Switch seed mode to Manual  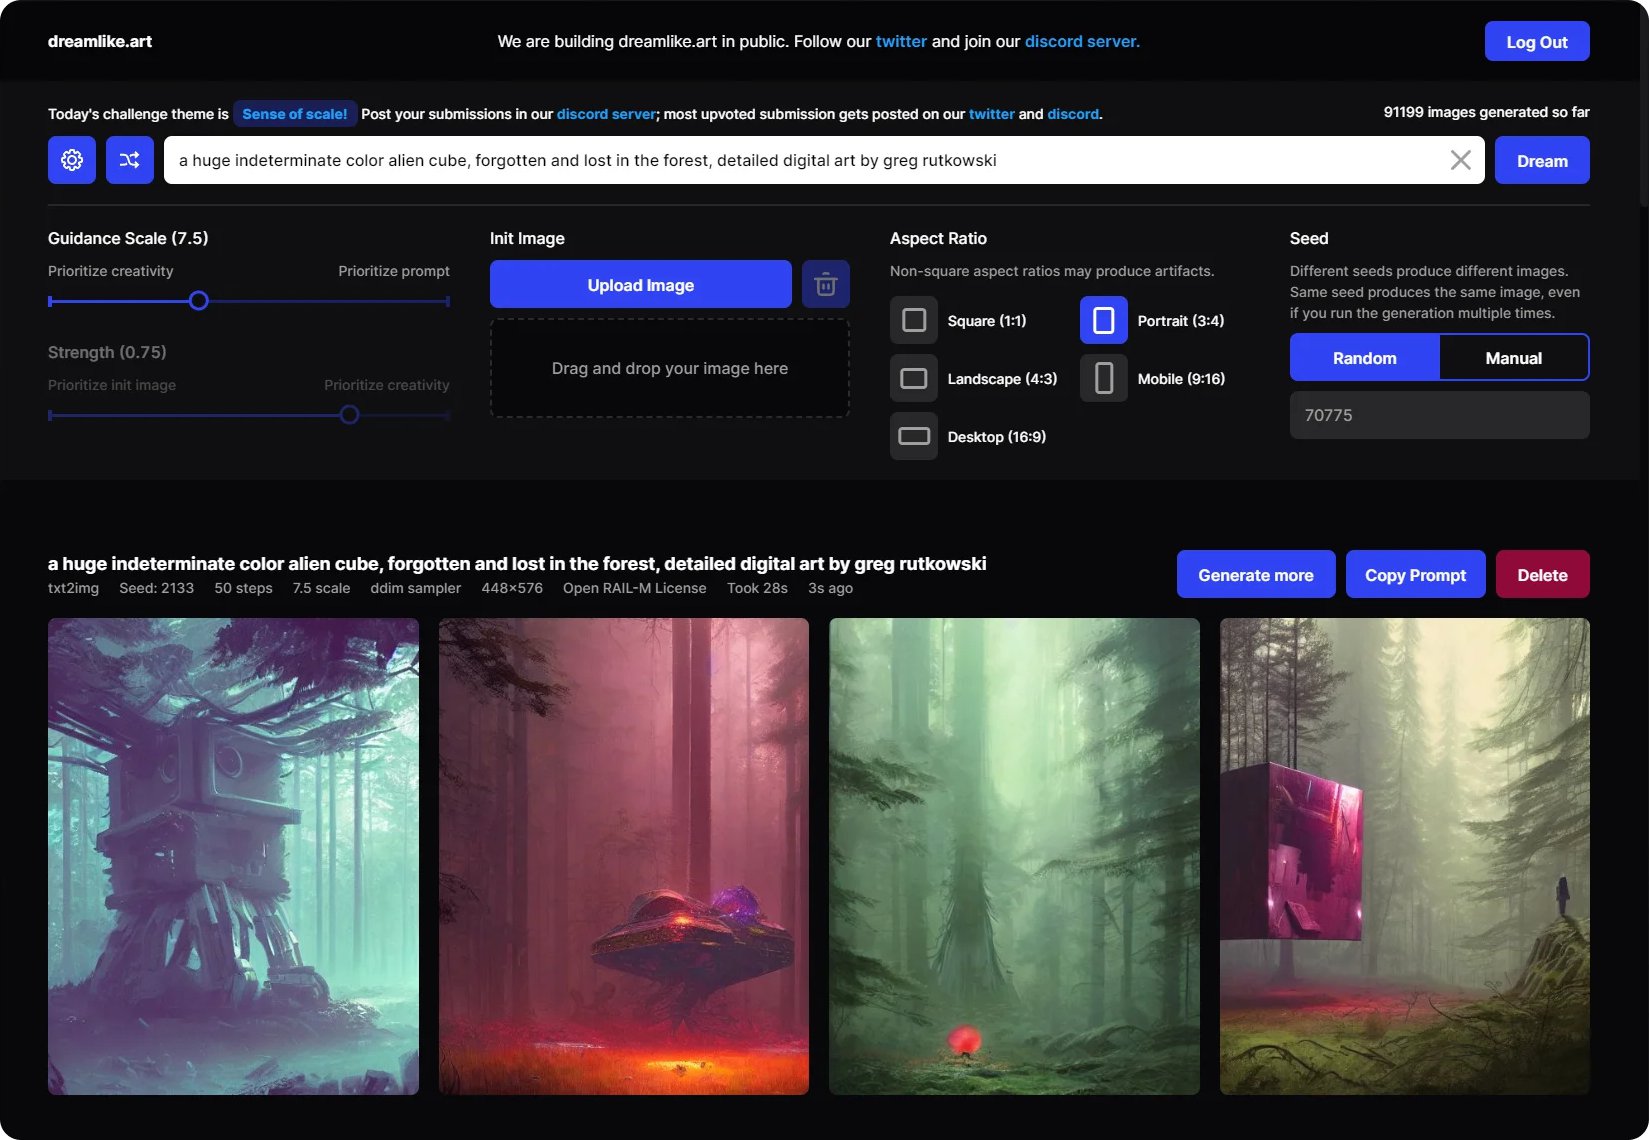tap(1513, 358)
